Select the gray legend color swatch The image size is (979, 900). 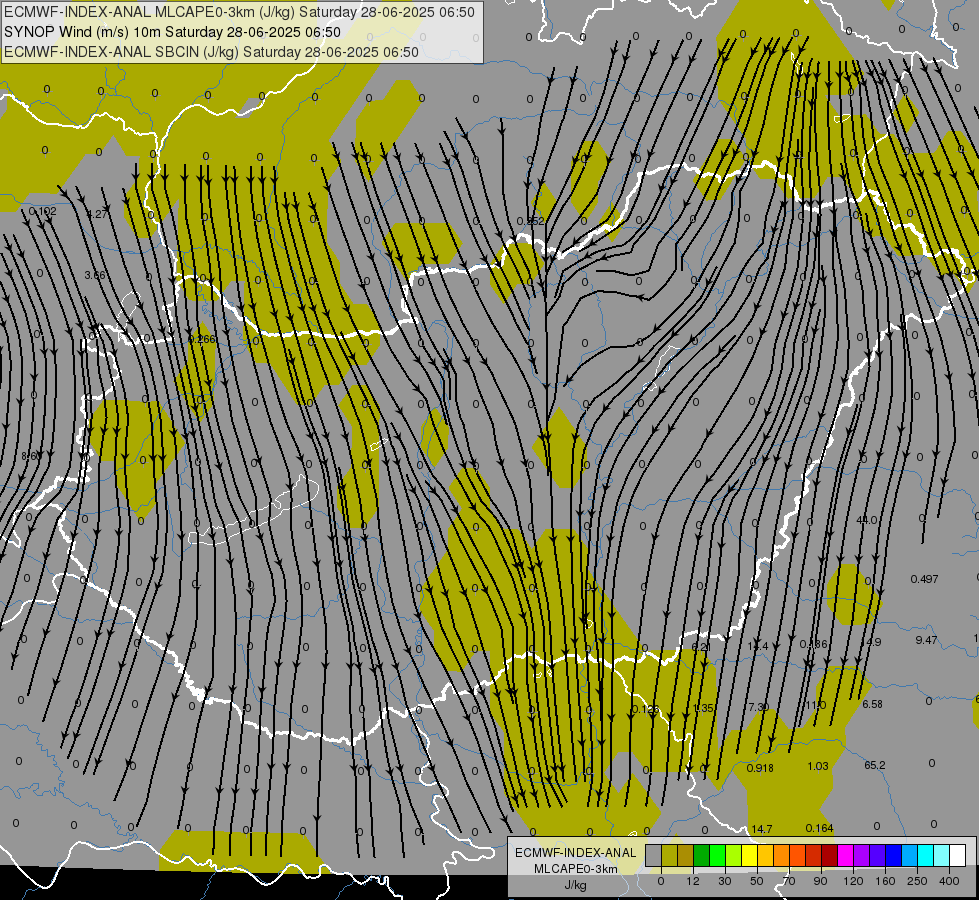(653, 855)
